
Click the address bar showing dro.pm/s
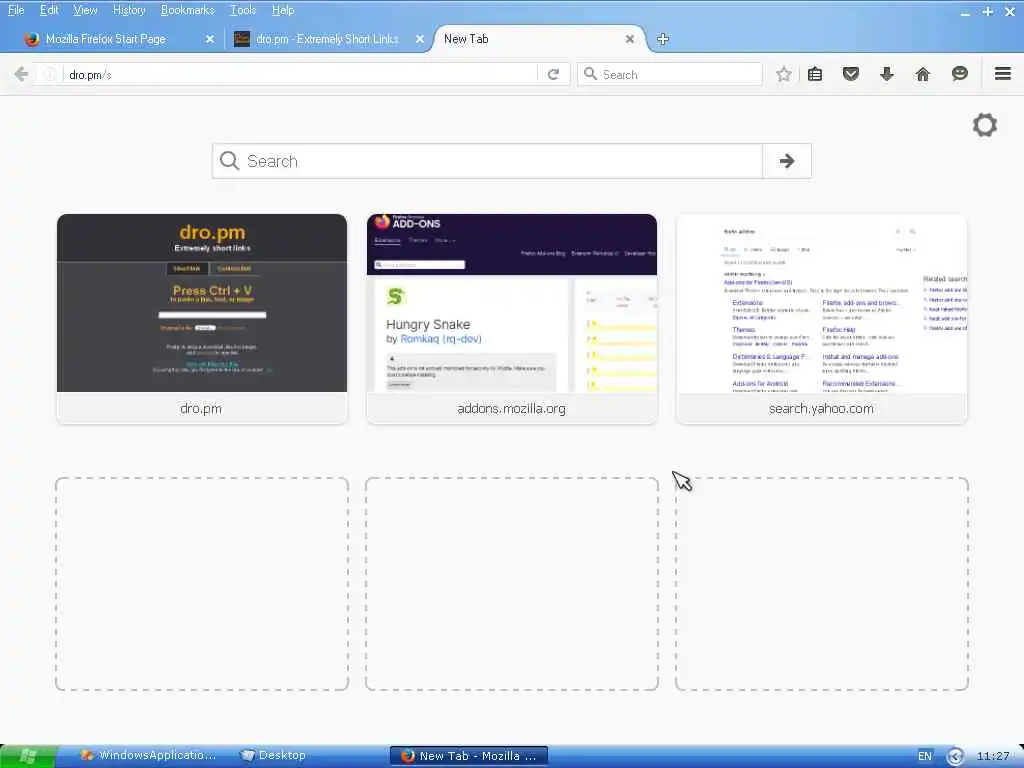click(300, 74)
